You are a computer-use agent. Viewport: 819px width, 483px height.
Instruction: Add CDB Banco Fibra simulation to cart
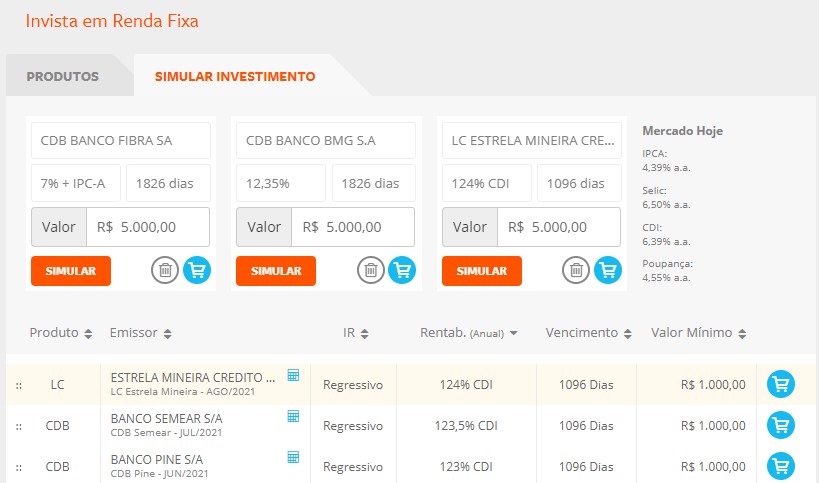[197, 270]
